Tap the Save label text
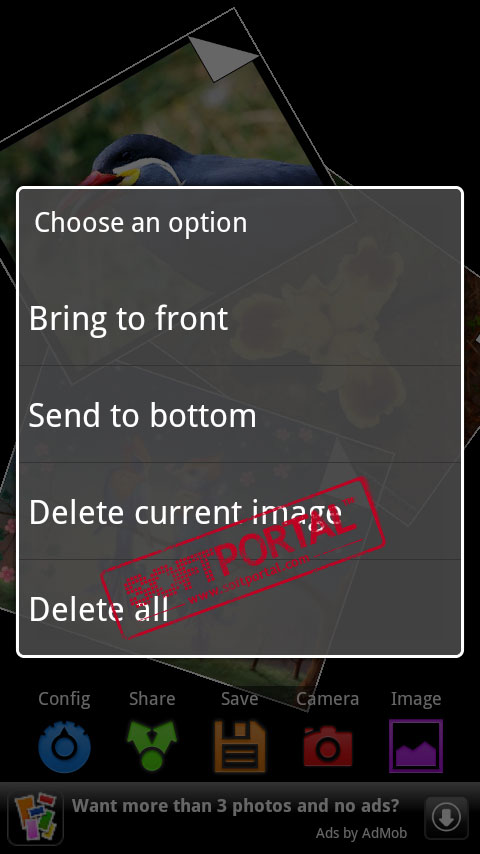The image size is (480, 854). (x=240, y=699)
